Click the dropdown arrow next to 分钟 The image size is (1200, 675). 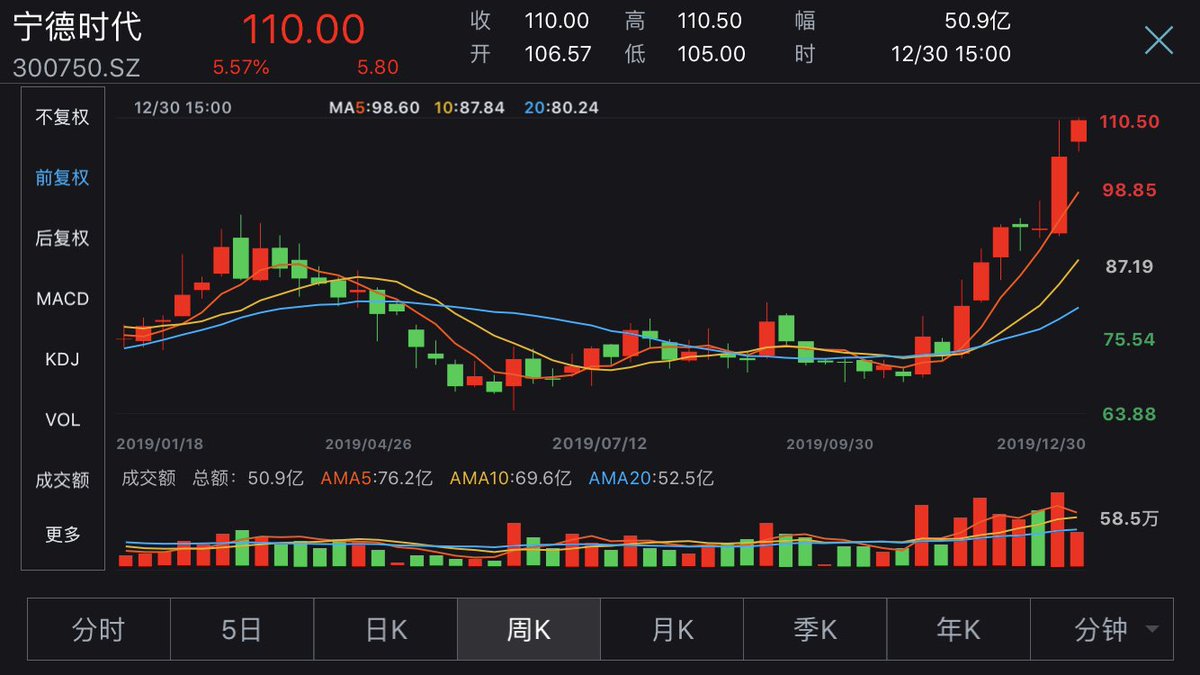[1151, 630]
